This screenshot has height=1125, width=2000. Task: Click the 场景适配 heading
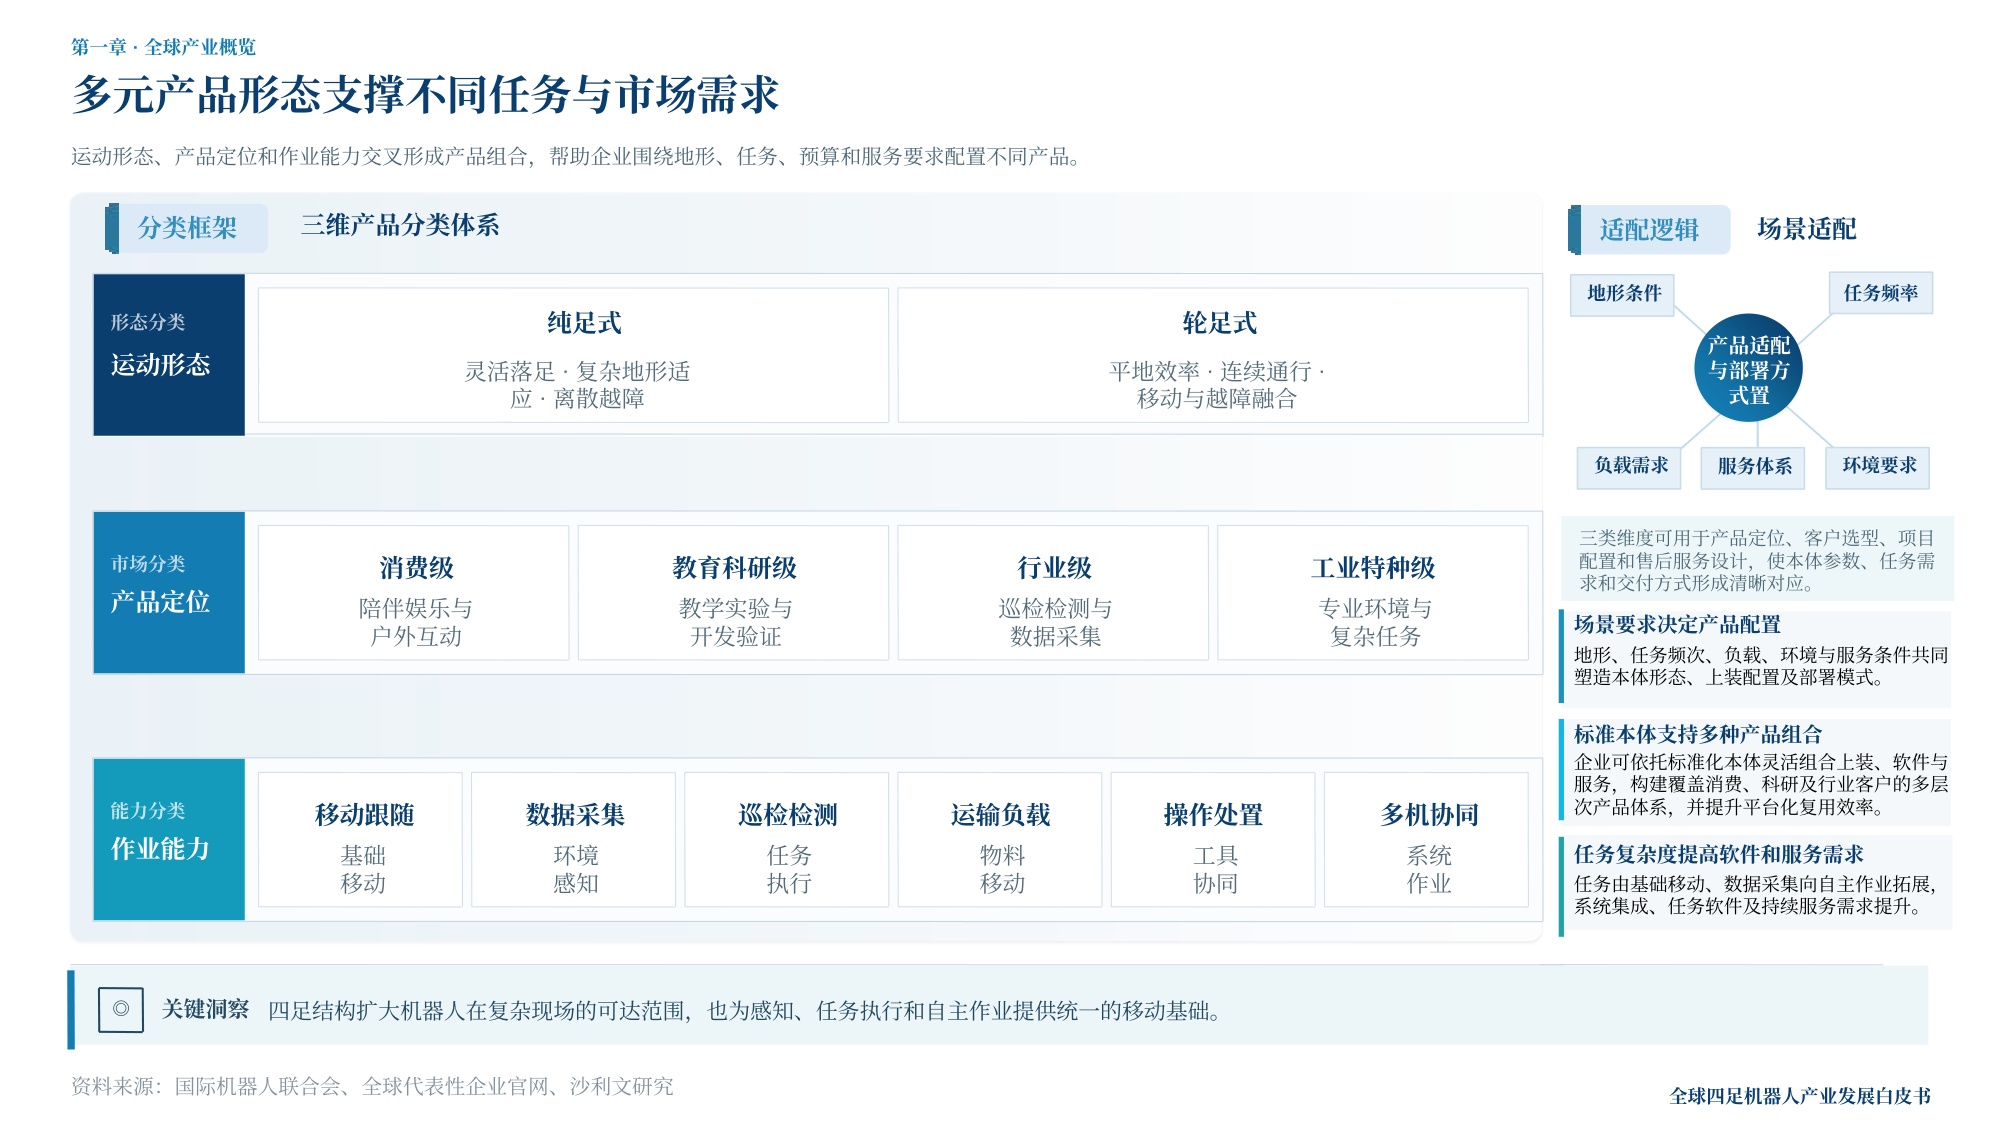tap(1806, 229)
